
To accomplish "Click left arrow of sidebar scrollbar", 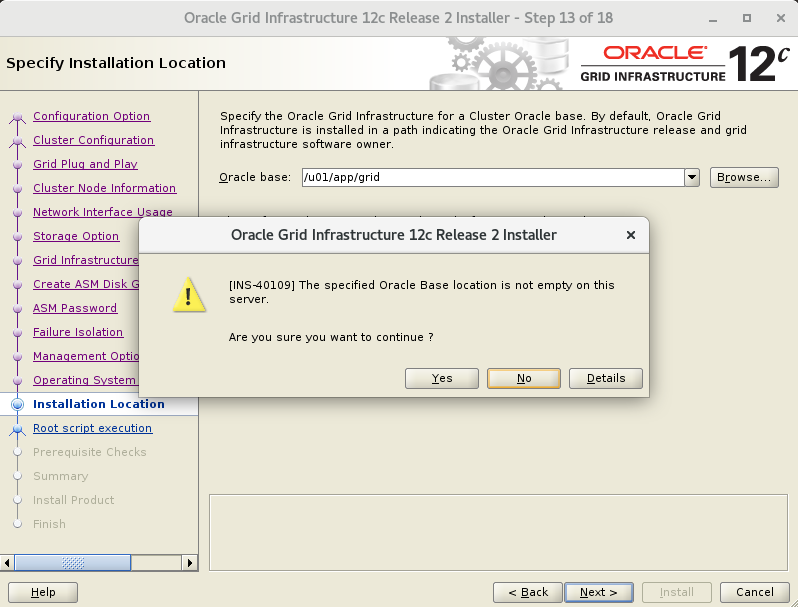I will [x=7, y=563].
